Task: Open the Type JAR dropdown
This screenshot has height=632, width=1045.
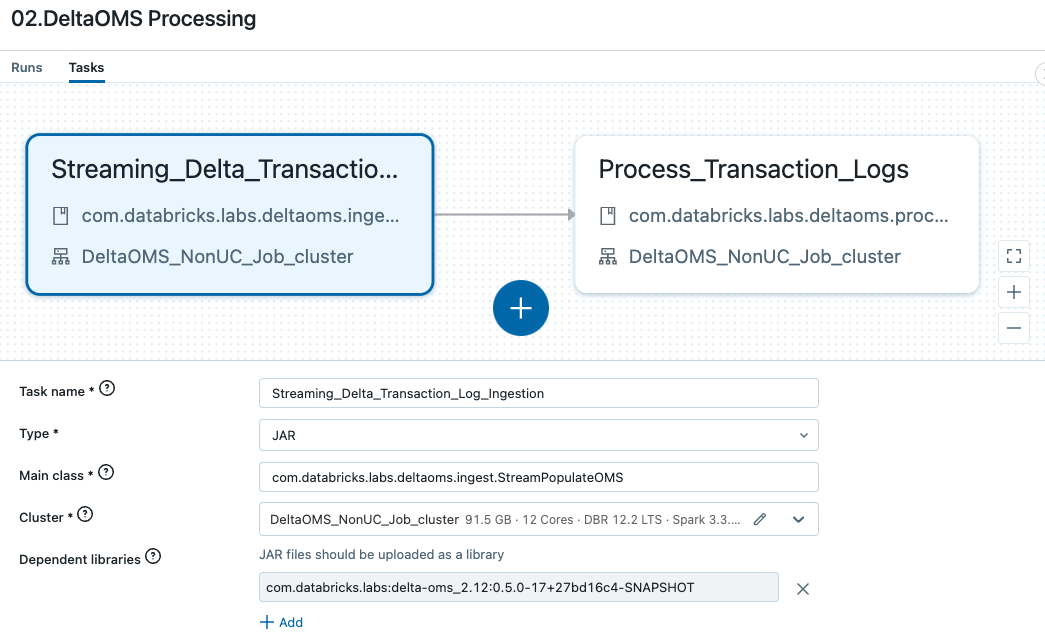Action: click(x=538, y=435)
